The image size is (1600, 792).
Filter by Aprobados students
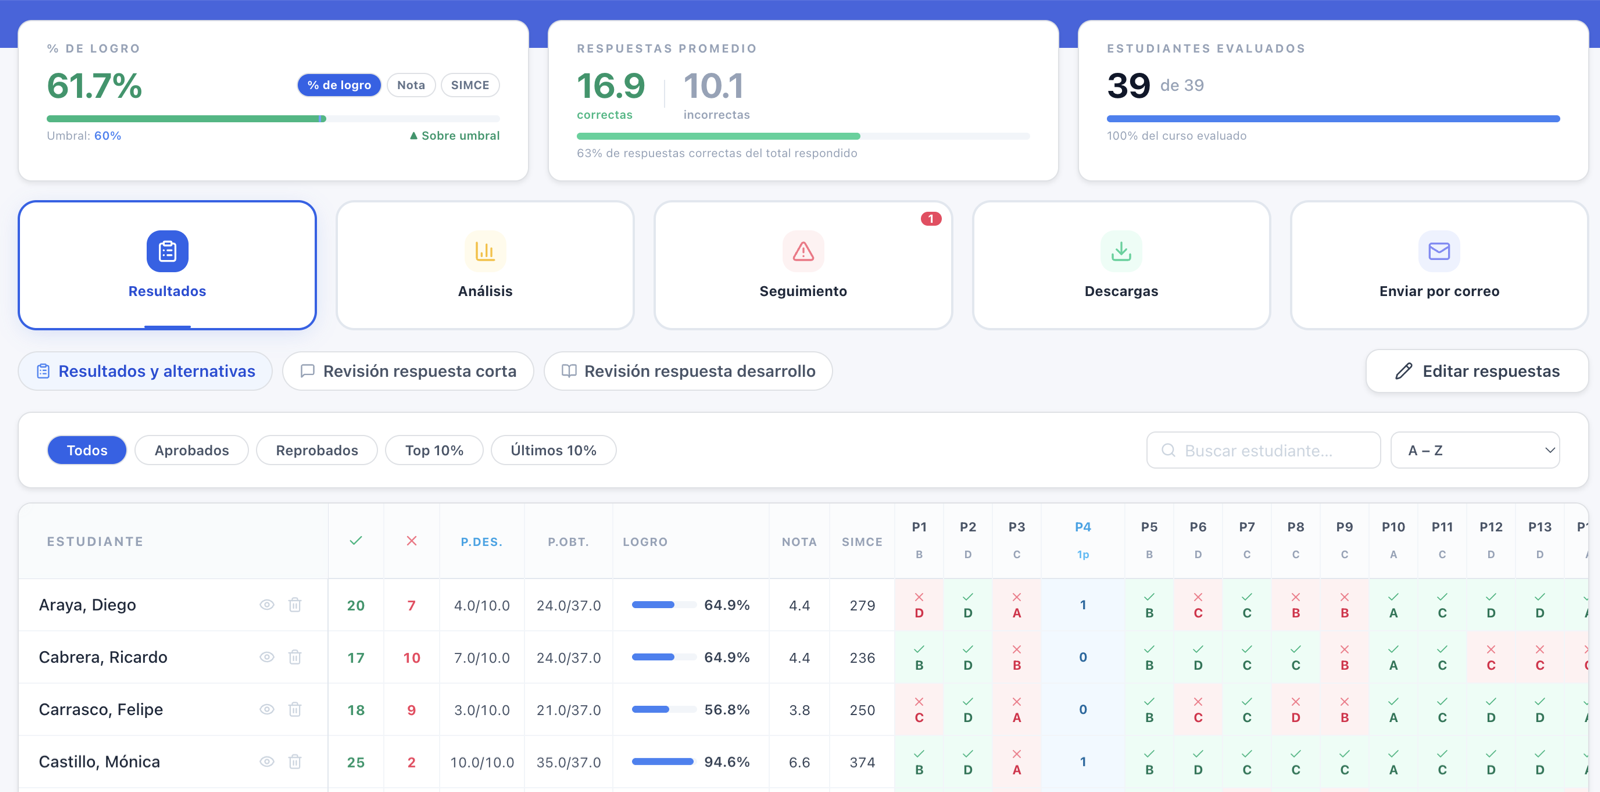pyautogui.click(x=192, y=450)
